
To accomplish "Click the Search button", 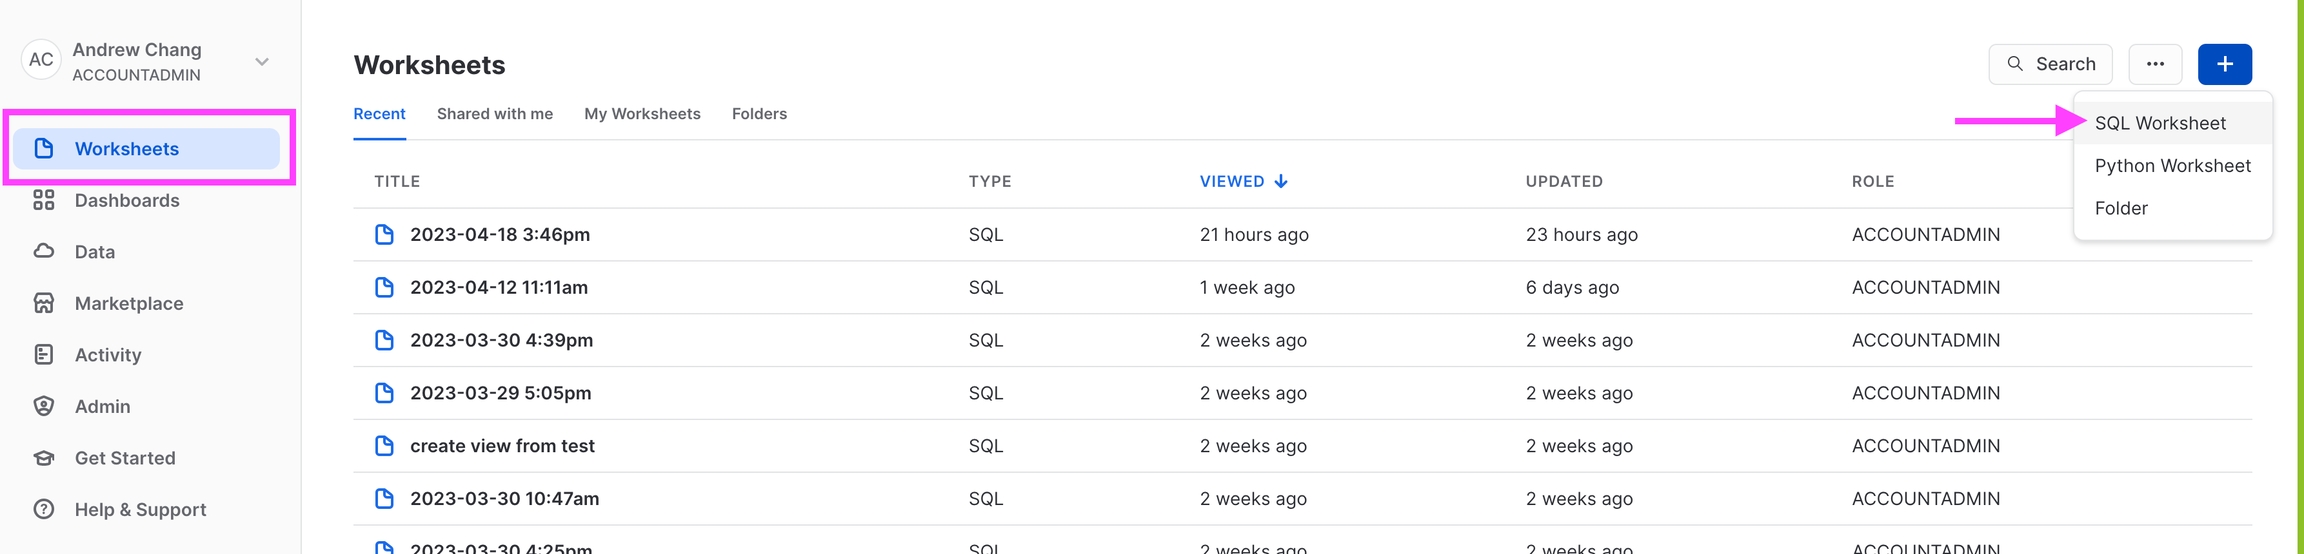I will [2050, 64].
